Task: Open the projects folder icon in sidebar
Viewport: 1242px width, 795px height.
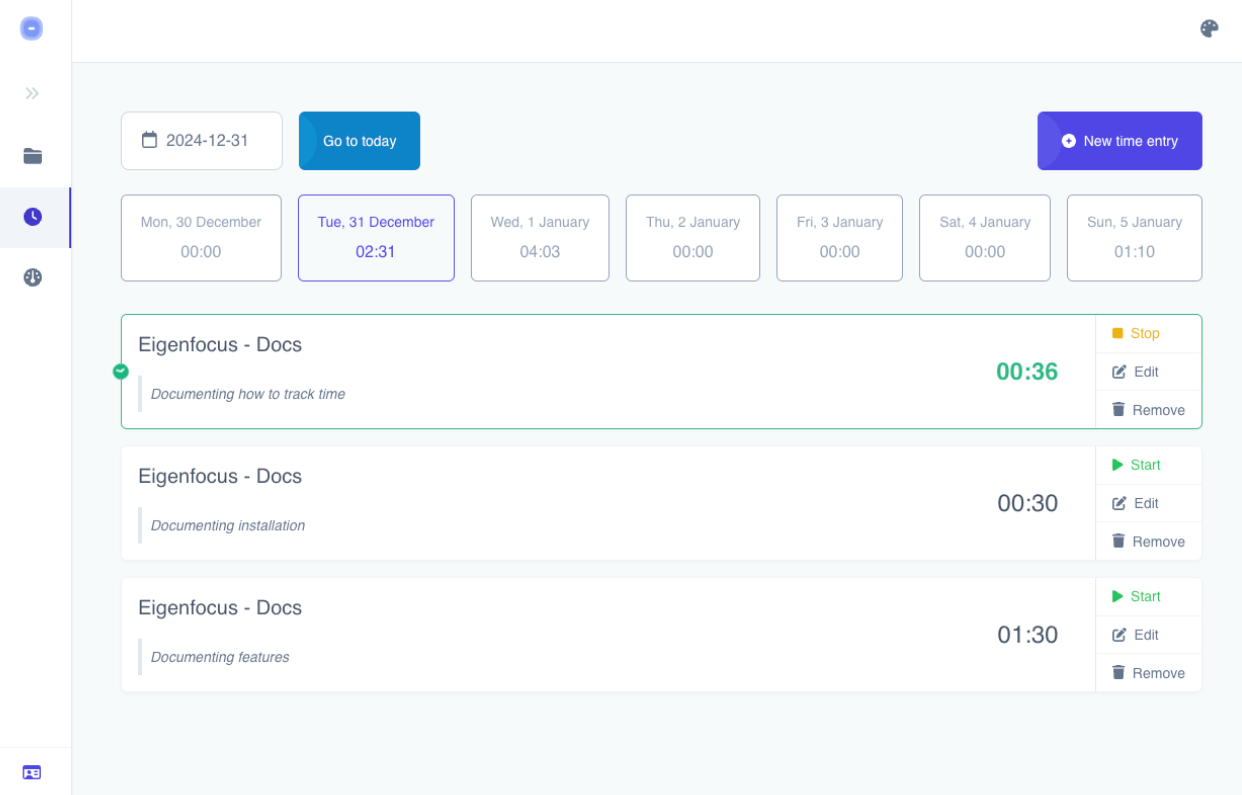Action: (x=33, y=156)
